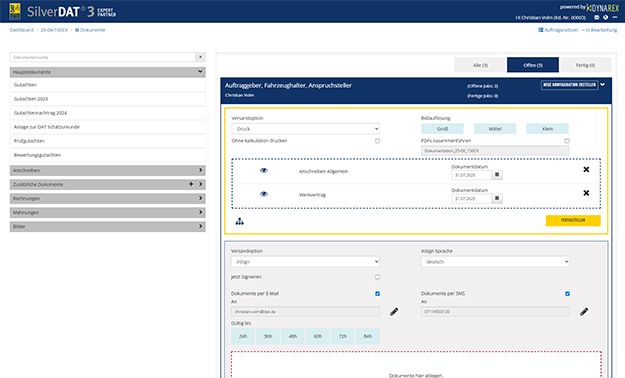The height and width of the screenshot is (378, 625).
Task: Select Groß image resolution
Action: pos(442,129)
